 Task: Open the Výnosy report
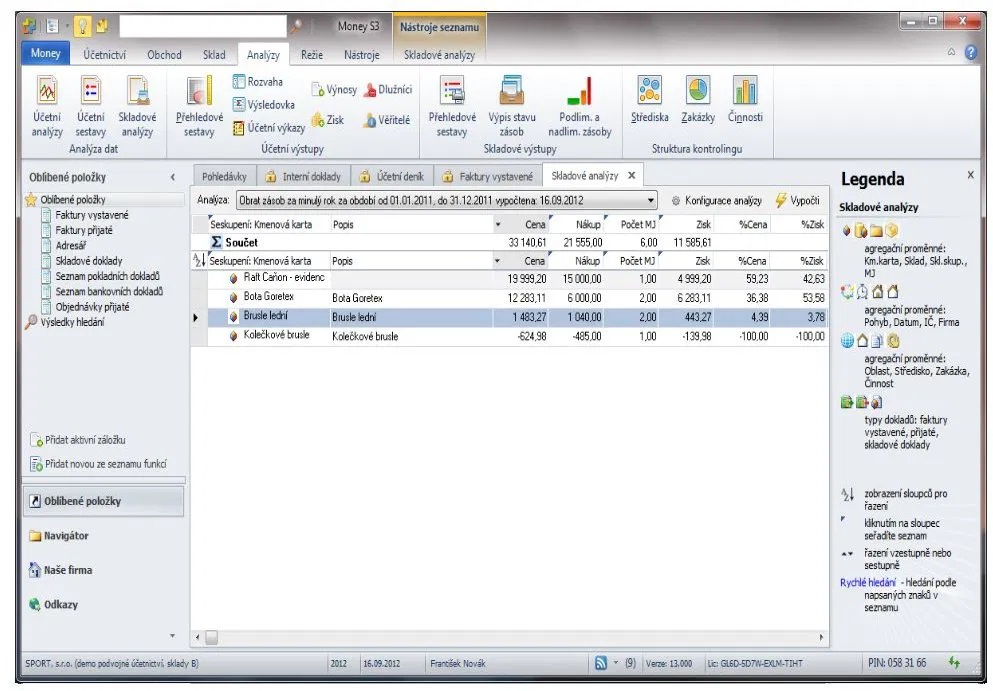(x=334, y=89)
